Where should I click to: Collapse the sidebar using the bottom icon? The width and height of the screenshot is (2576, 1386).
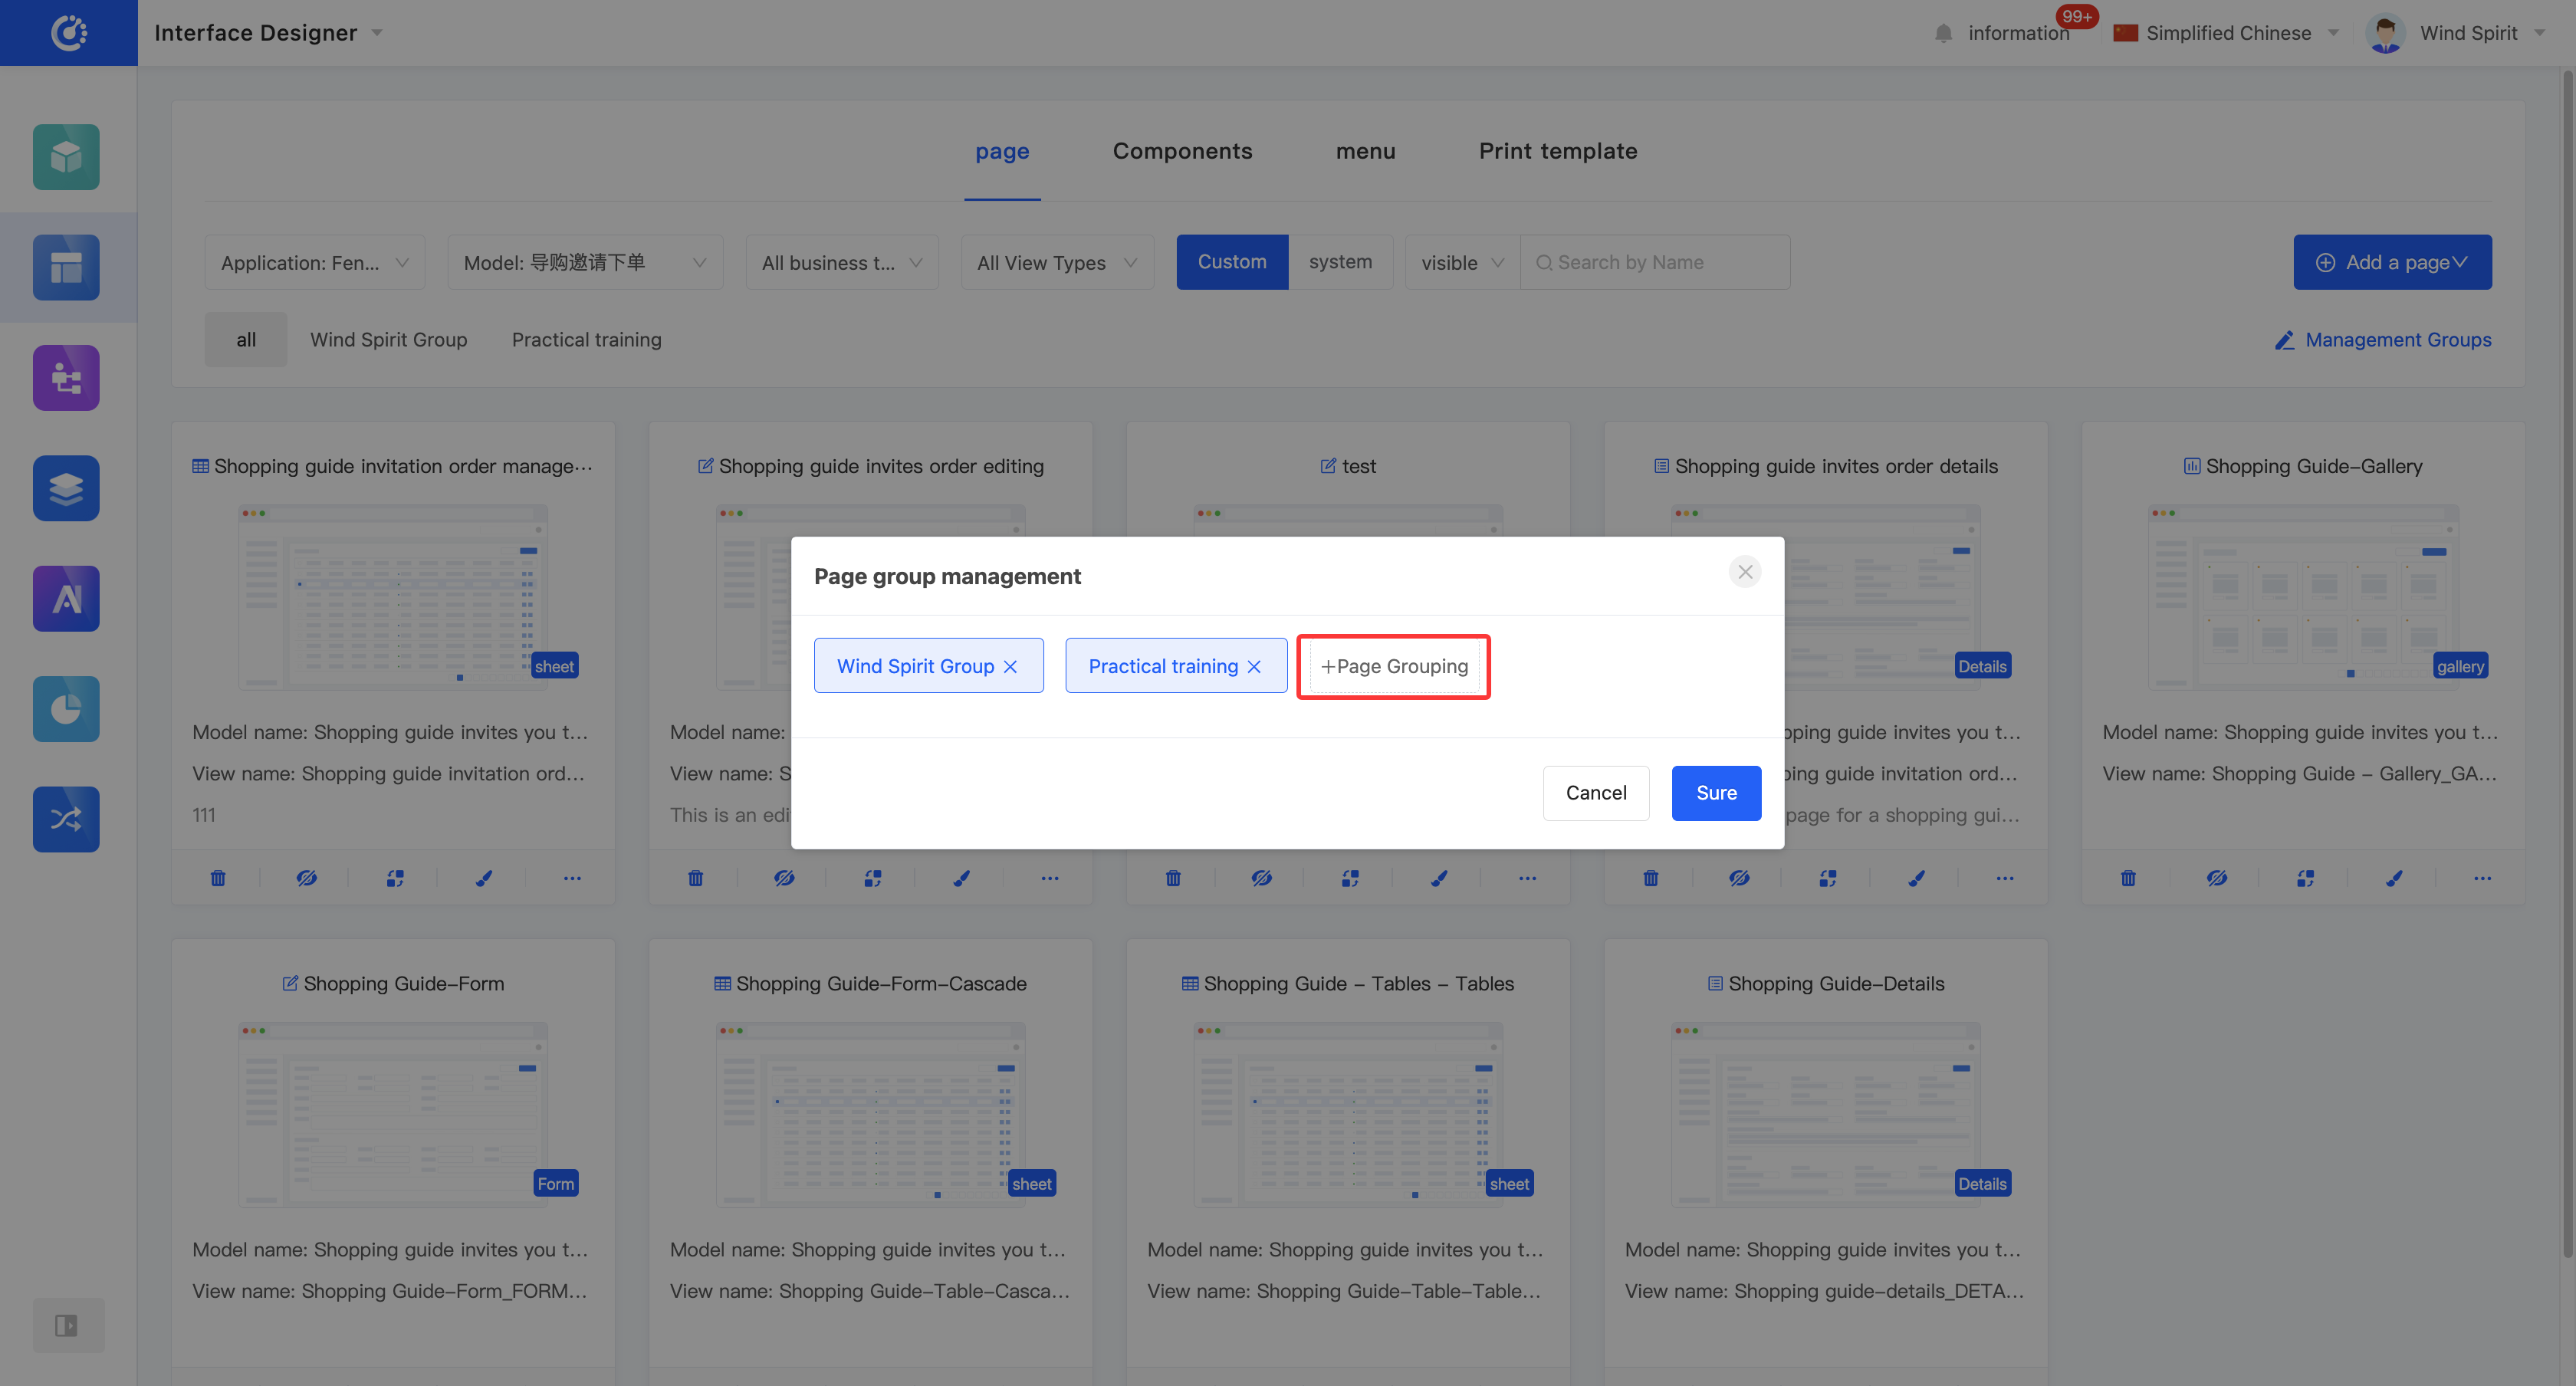click(x=66, y=1325)
